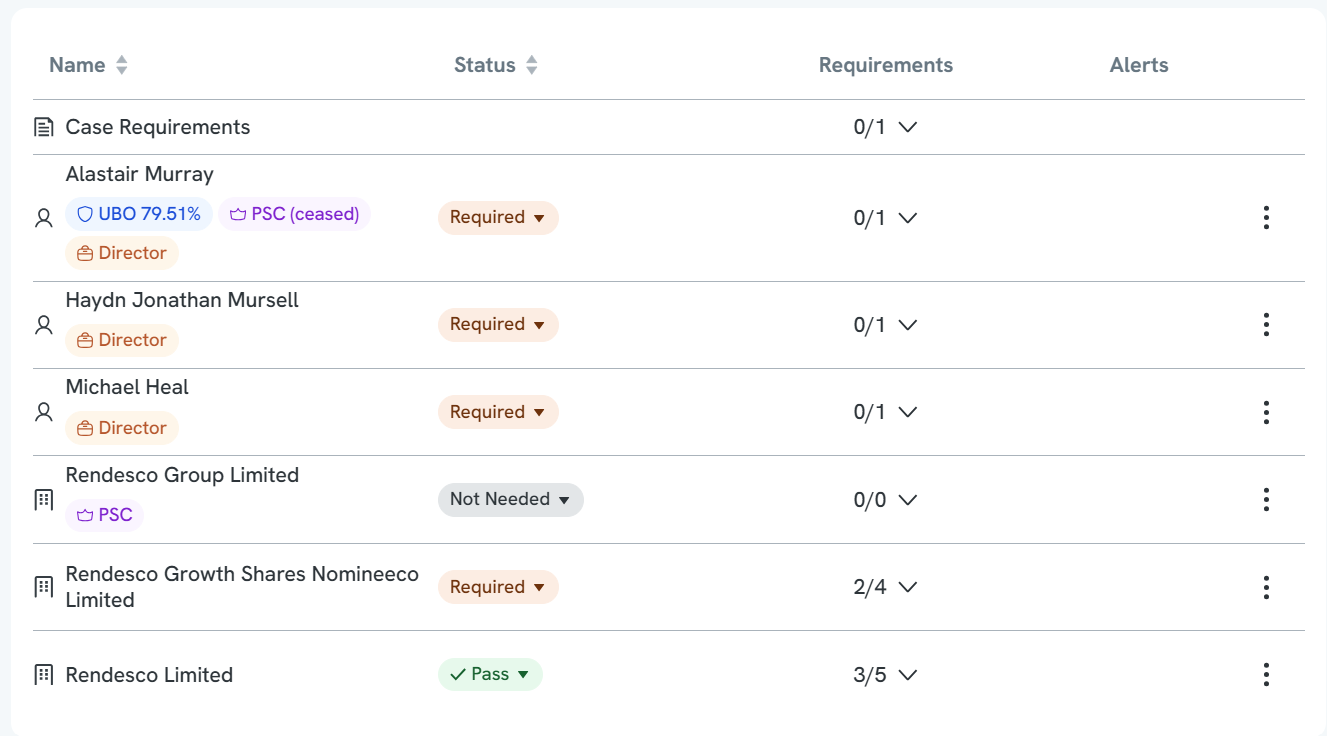The image size is (1327, 736).
Task: Open the Pass status dropdown for Rendesco Limited
Action: (490, 675)
